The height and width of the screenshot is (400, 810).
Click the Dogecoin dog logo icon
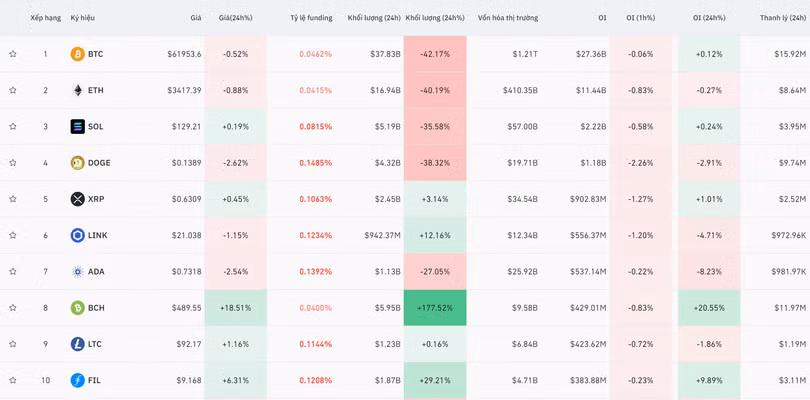tap(78, 163)
